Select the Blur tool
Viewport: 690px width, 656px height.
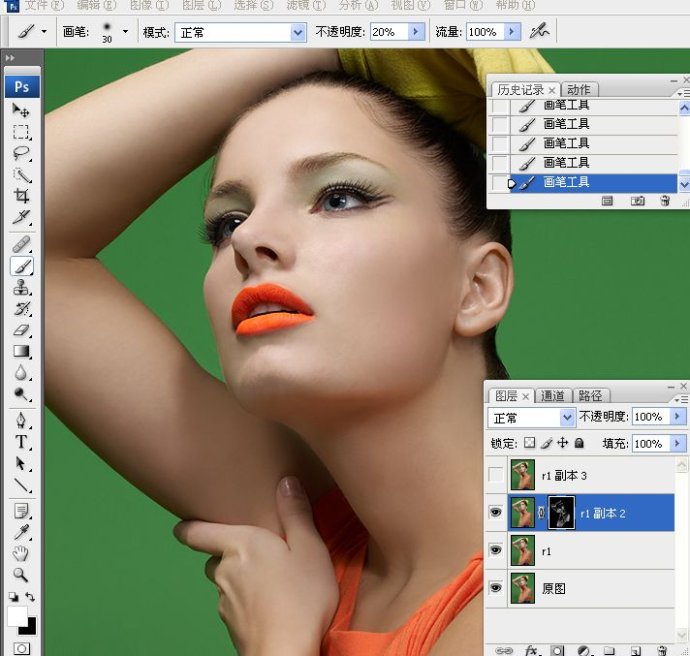tap(21, 373)
